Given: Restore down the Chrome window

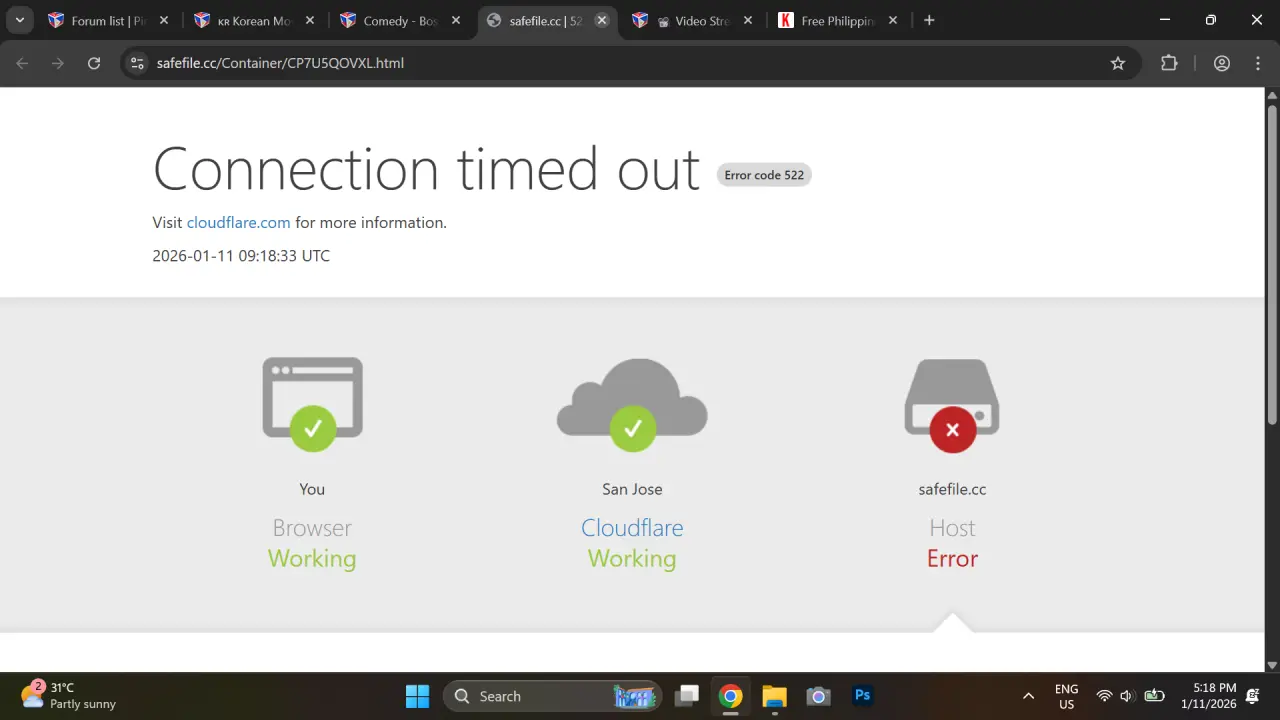Looking at the screenshot, I should click(1211, 20).
